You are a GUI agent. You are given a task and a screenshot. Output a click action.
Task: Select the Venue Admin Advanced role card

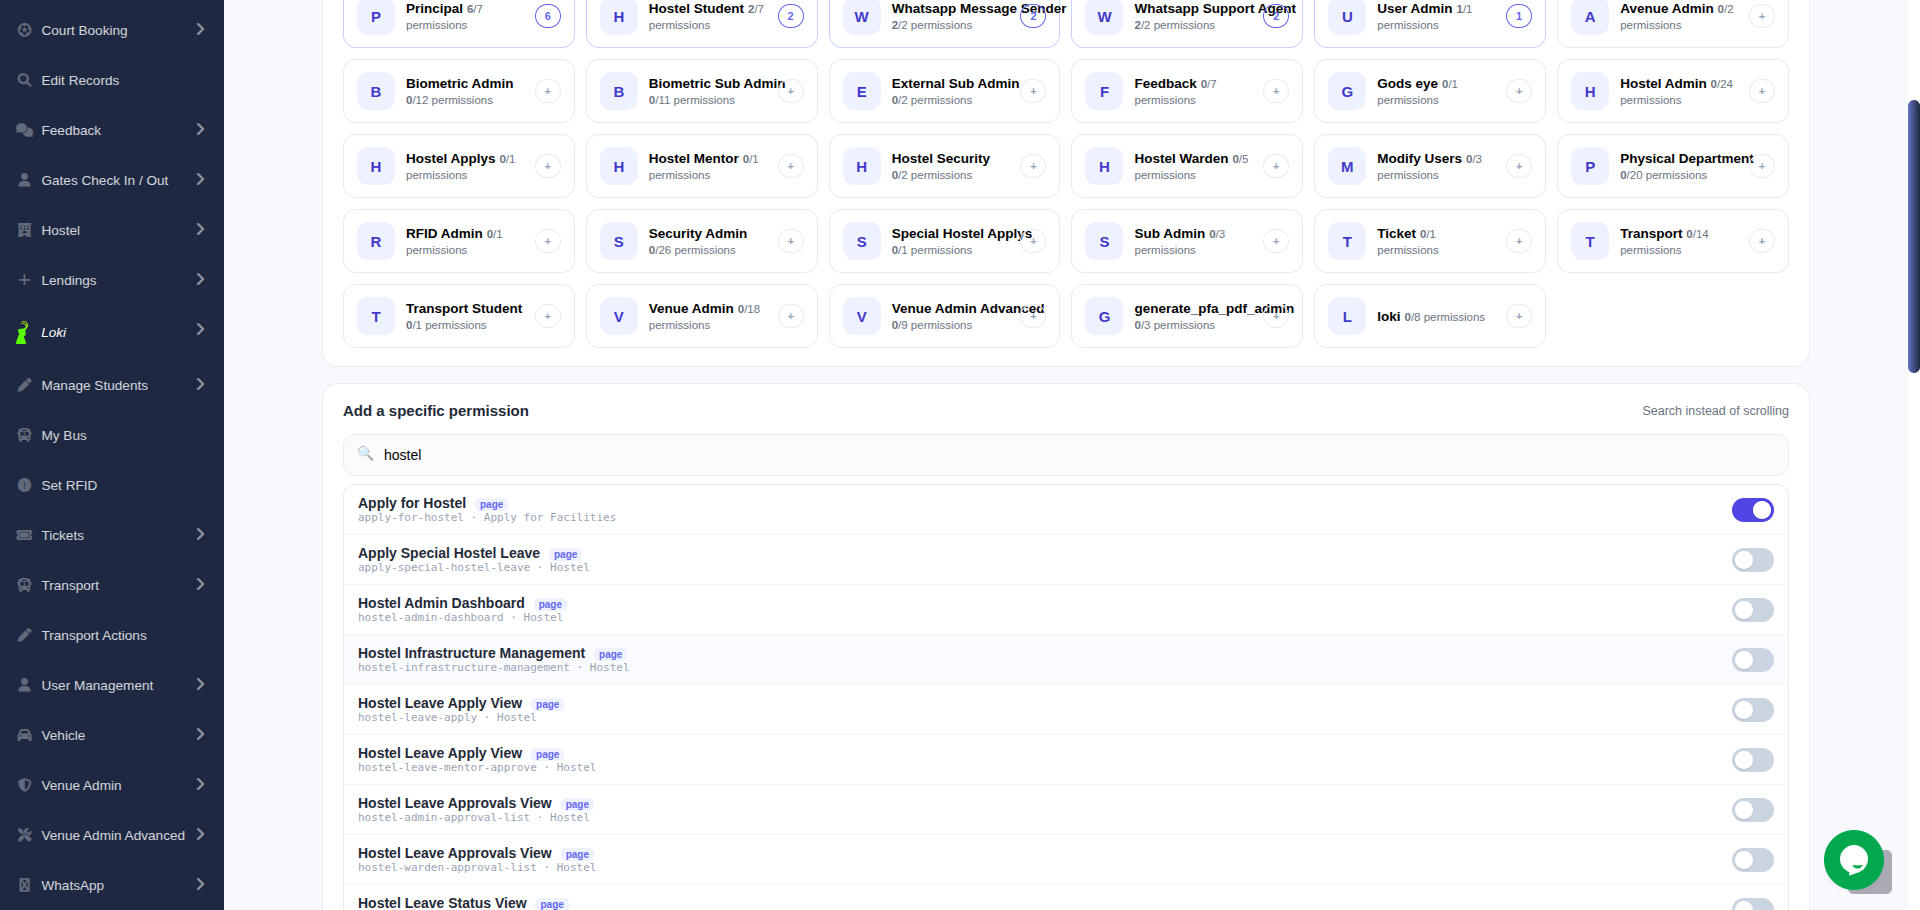[x=944, y=316]
